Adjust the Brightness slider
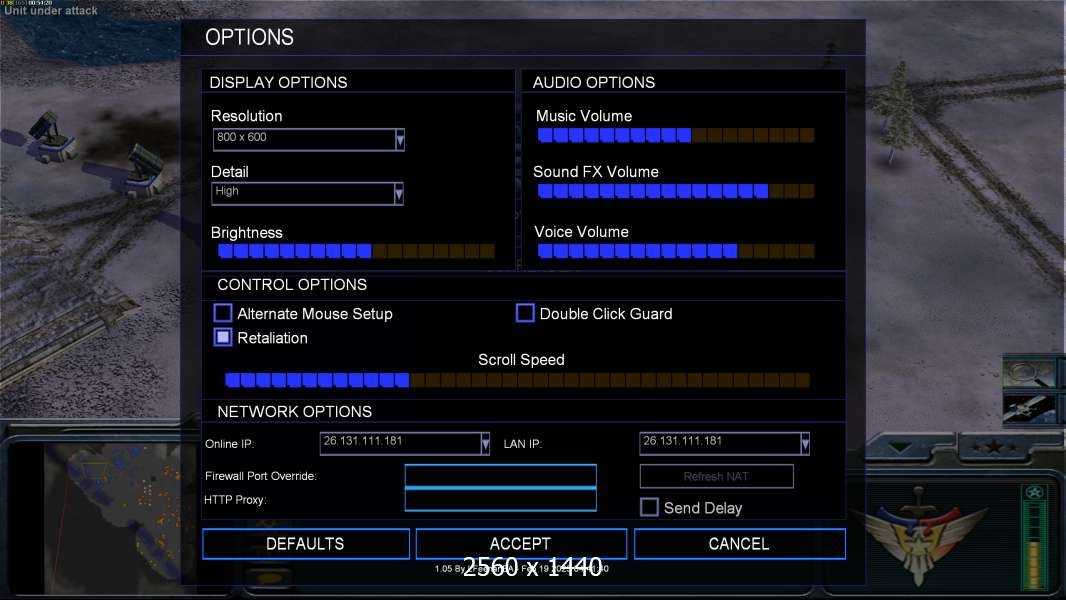Viewport: 1066px width, 600px height. (356, 251)
